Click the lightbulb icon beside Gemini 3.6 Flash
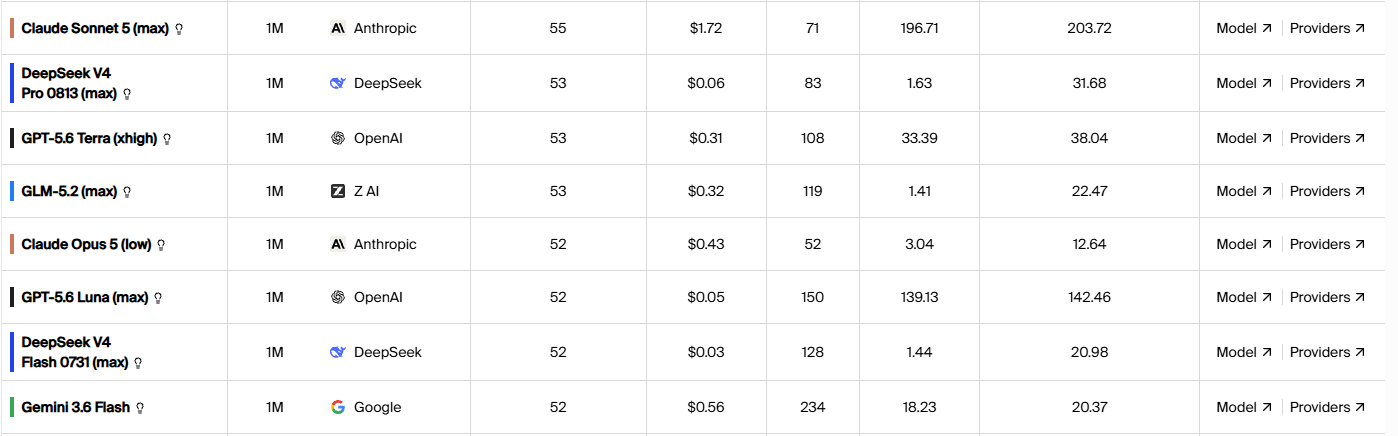1398x436 pixels. tap(140, 408)
